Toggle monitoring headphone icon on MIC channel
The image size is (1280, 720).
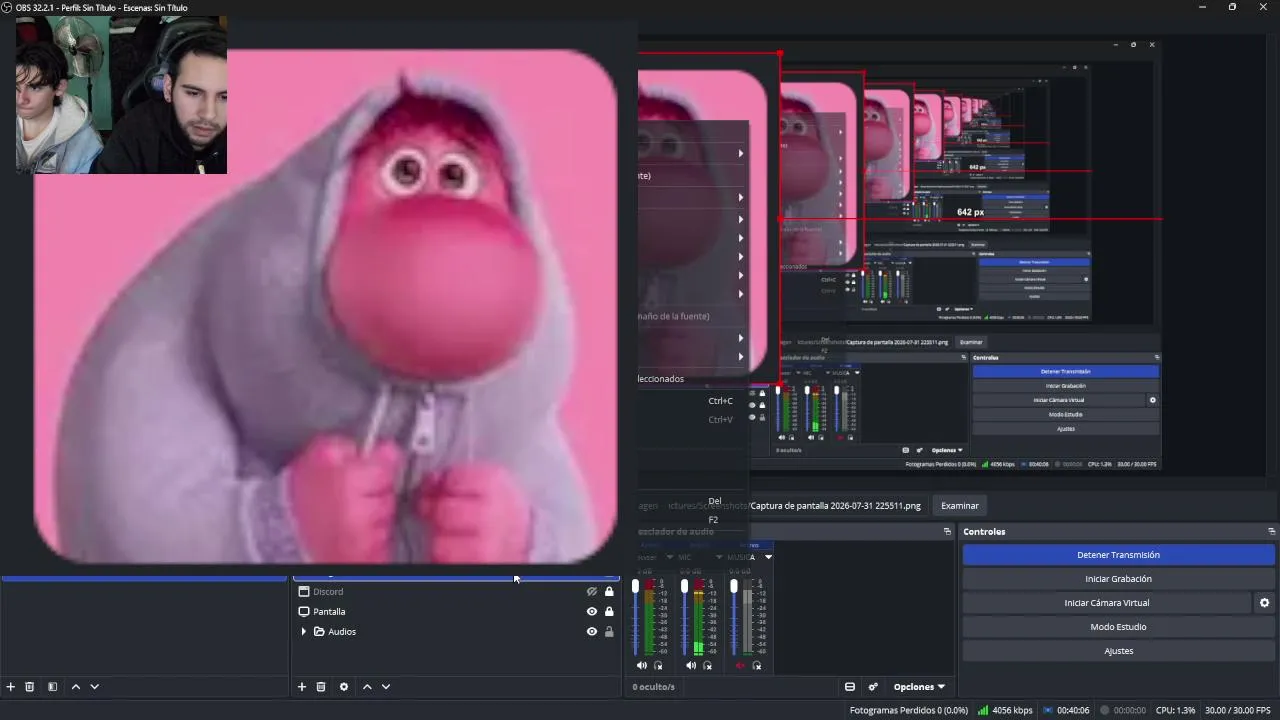point(708,666)
